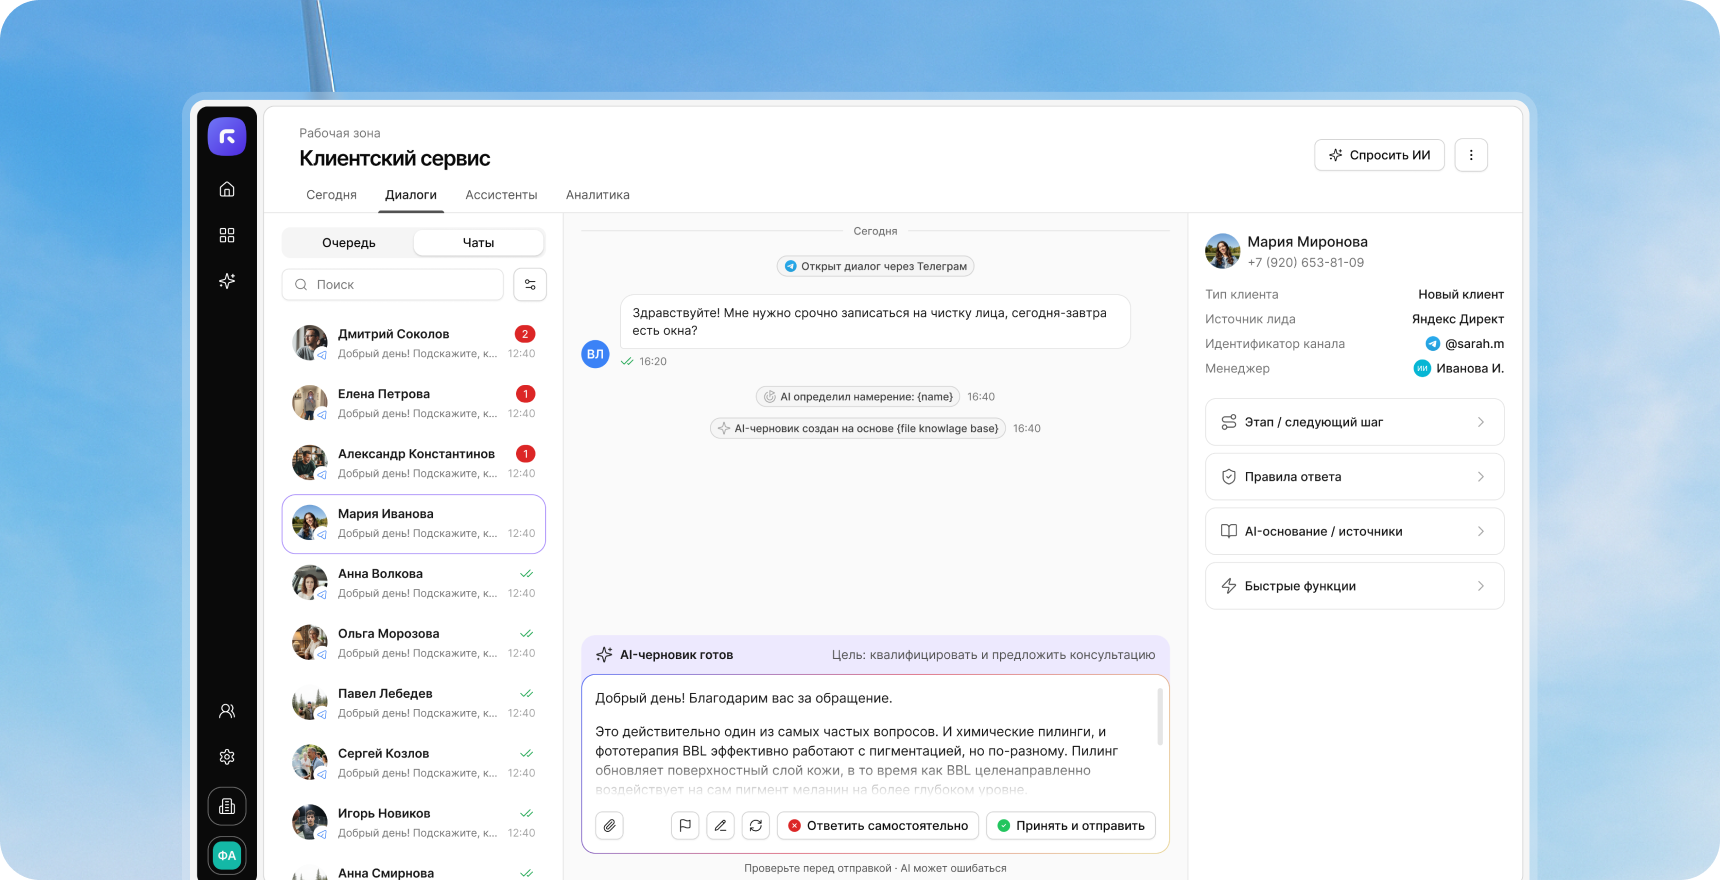Open the Аналитика tab
Image resolution: width=1720 pixels, height=880 pixels.
[598, 195]
